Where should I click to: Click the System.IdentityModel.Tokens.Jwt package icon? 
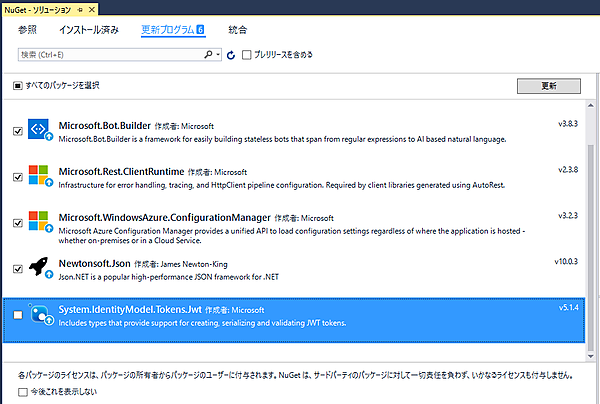(40, 314)
